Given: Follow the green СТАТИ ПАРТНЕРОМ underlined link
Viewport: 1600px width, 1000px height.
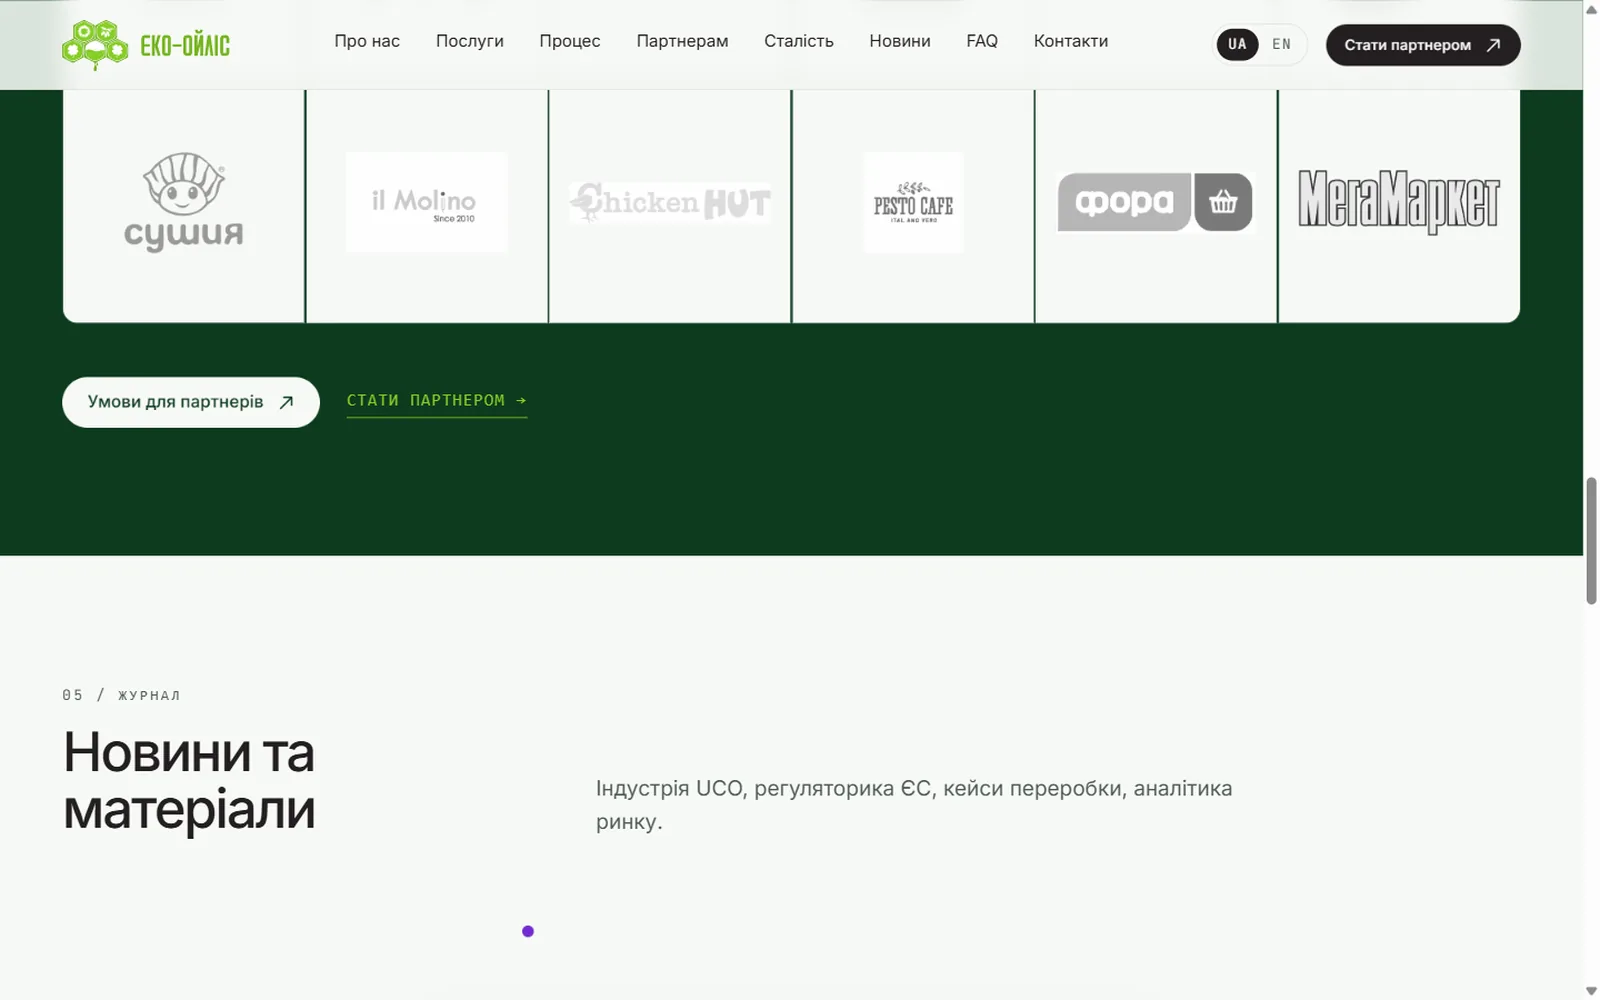Looking at the screenshot, I should coord(437,401).
